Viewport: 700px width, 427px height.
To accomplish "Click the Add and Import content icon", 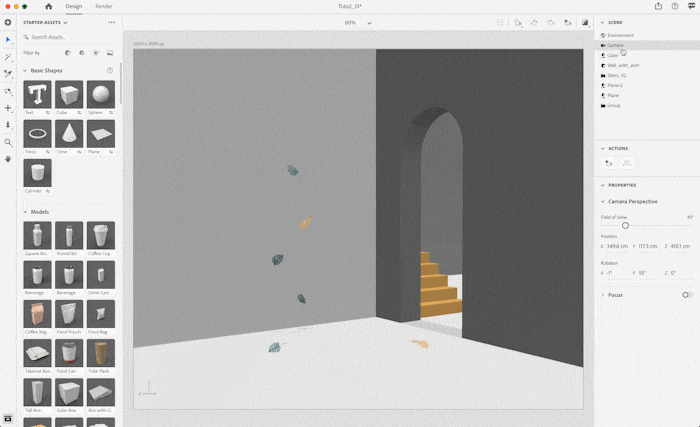I will tap(8, 22).
